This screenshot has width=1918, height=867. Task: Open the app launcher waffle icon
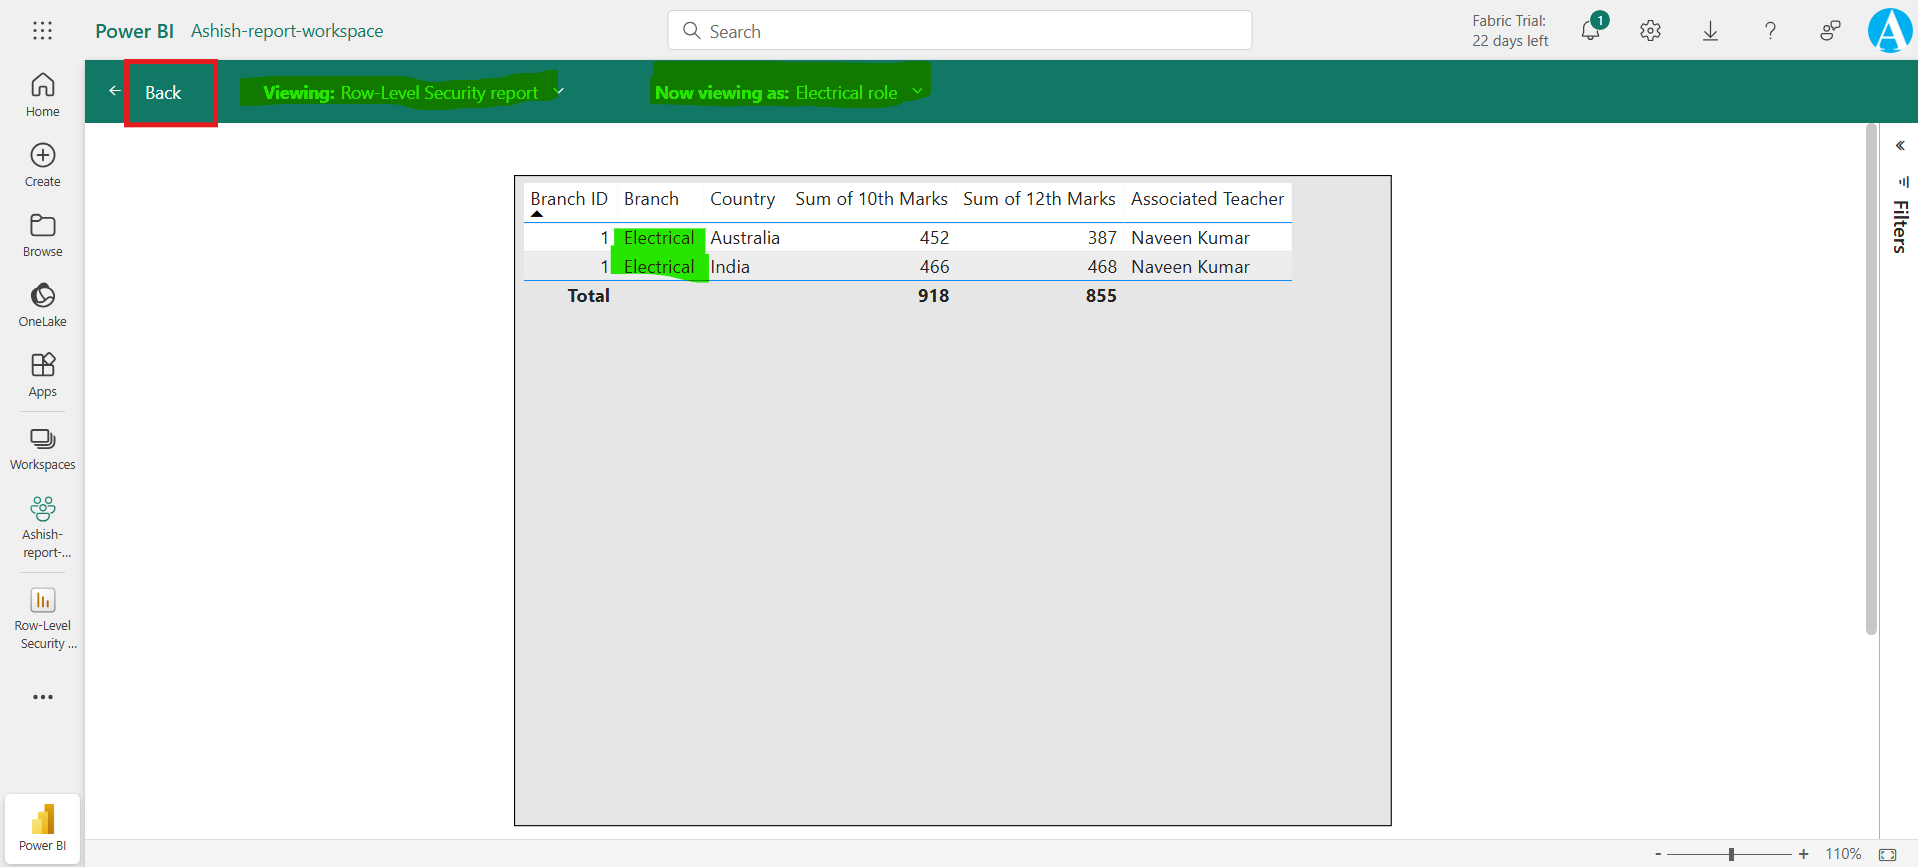tap(42, 31)
